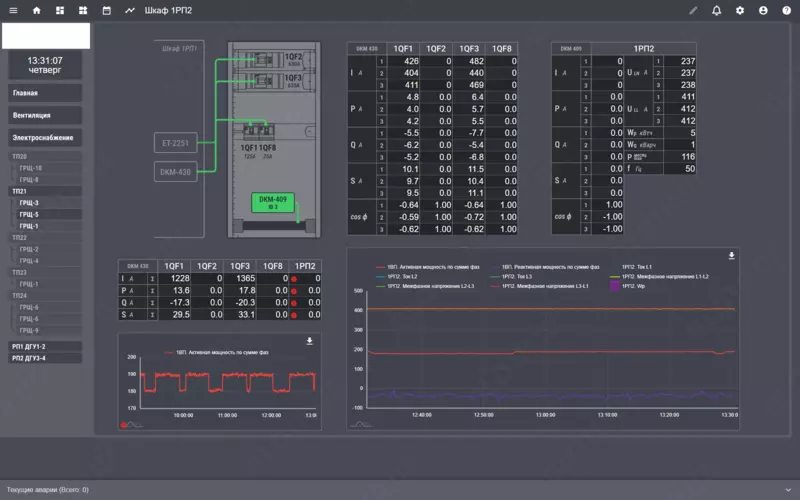800x500 pixels.
Task: Click frequency value 50 in 1РП2 table
Action: (x=690, y=169)
